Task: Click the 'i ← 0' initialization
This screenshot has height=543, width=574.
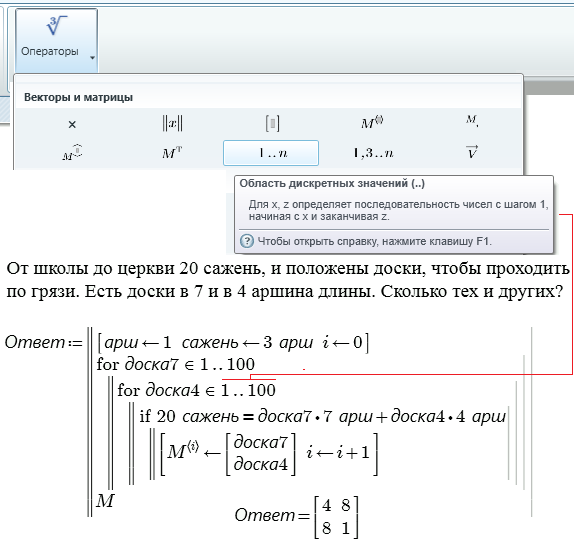Action: click(342, 343)
